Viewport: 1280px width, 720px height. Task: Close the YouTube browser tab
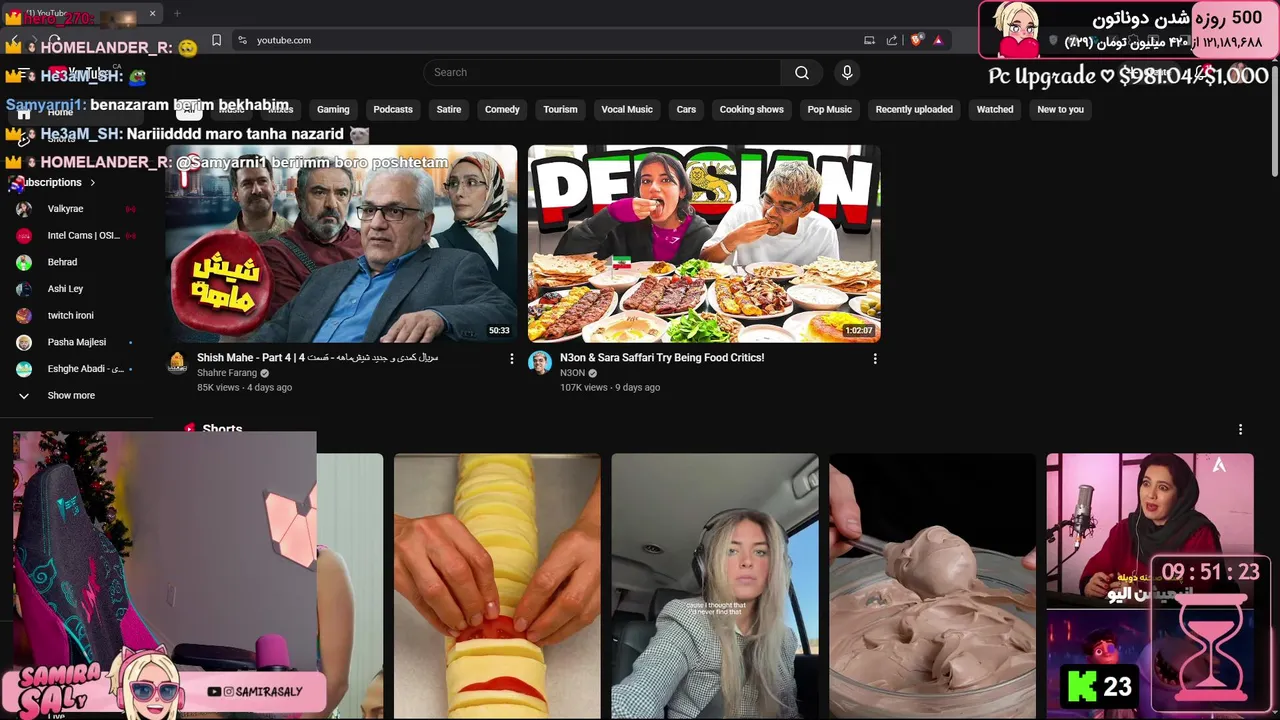[x=153, y=14]
